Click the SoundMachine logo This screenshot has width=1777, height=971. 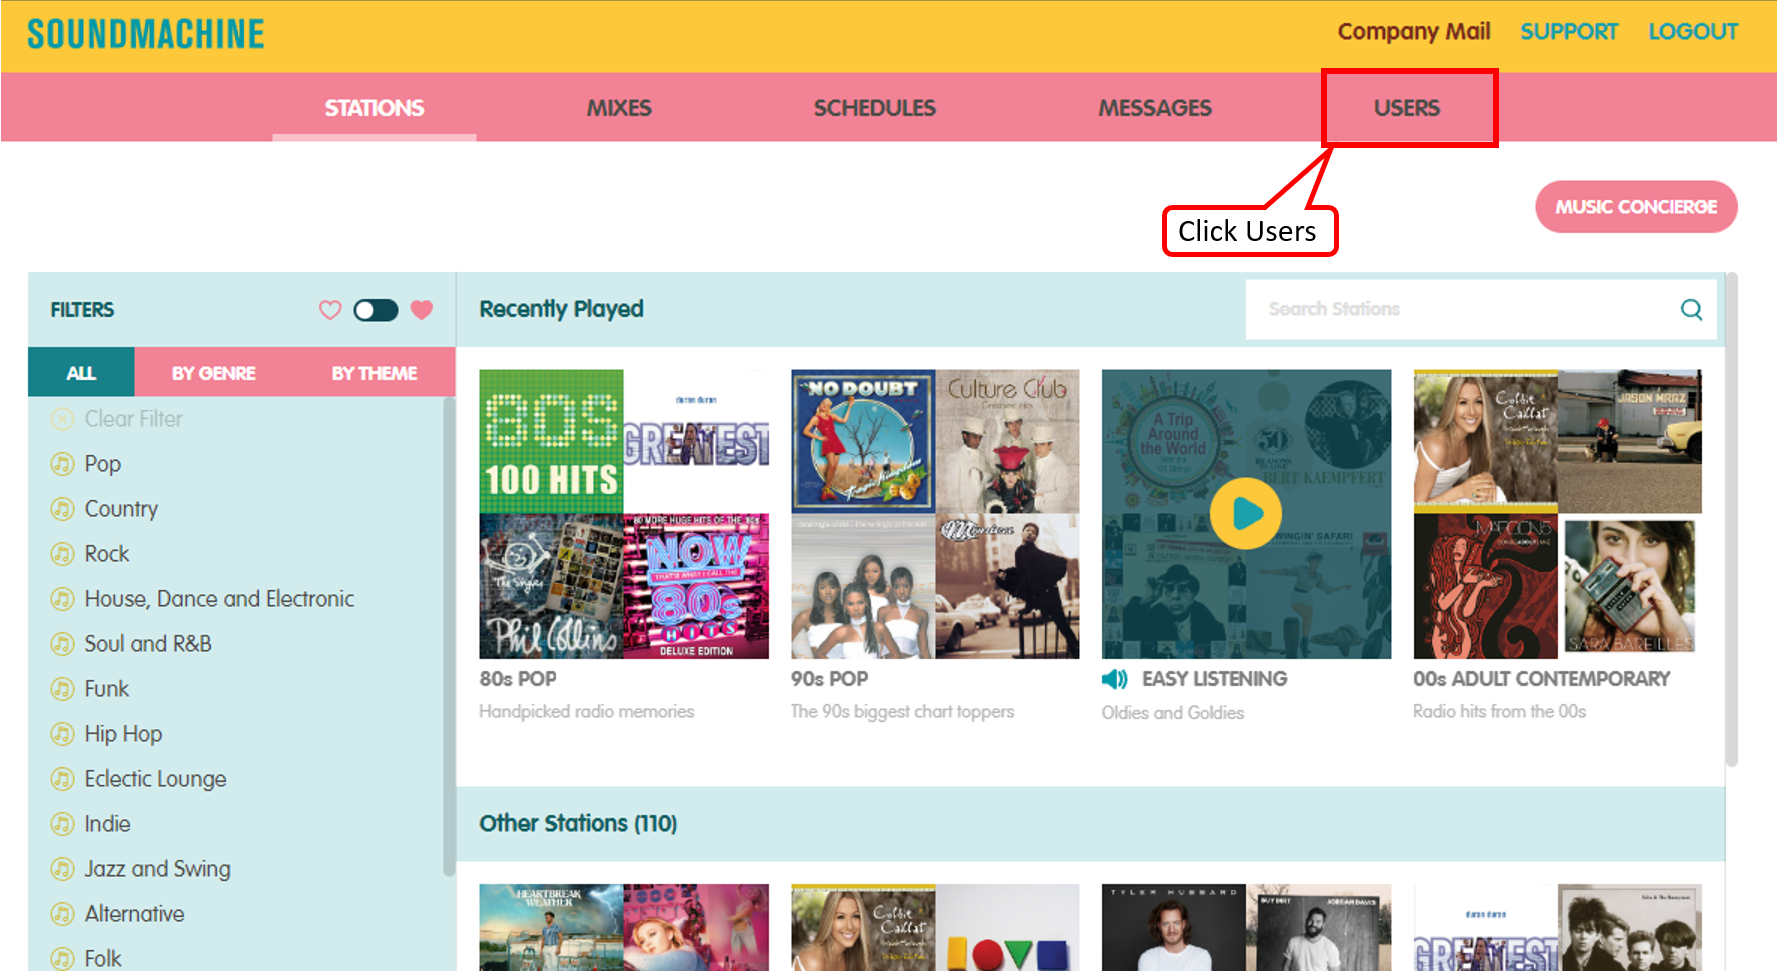(x=146, y=34)
